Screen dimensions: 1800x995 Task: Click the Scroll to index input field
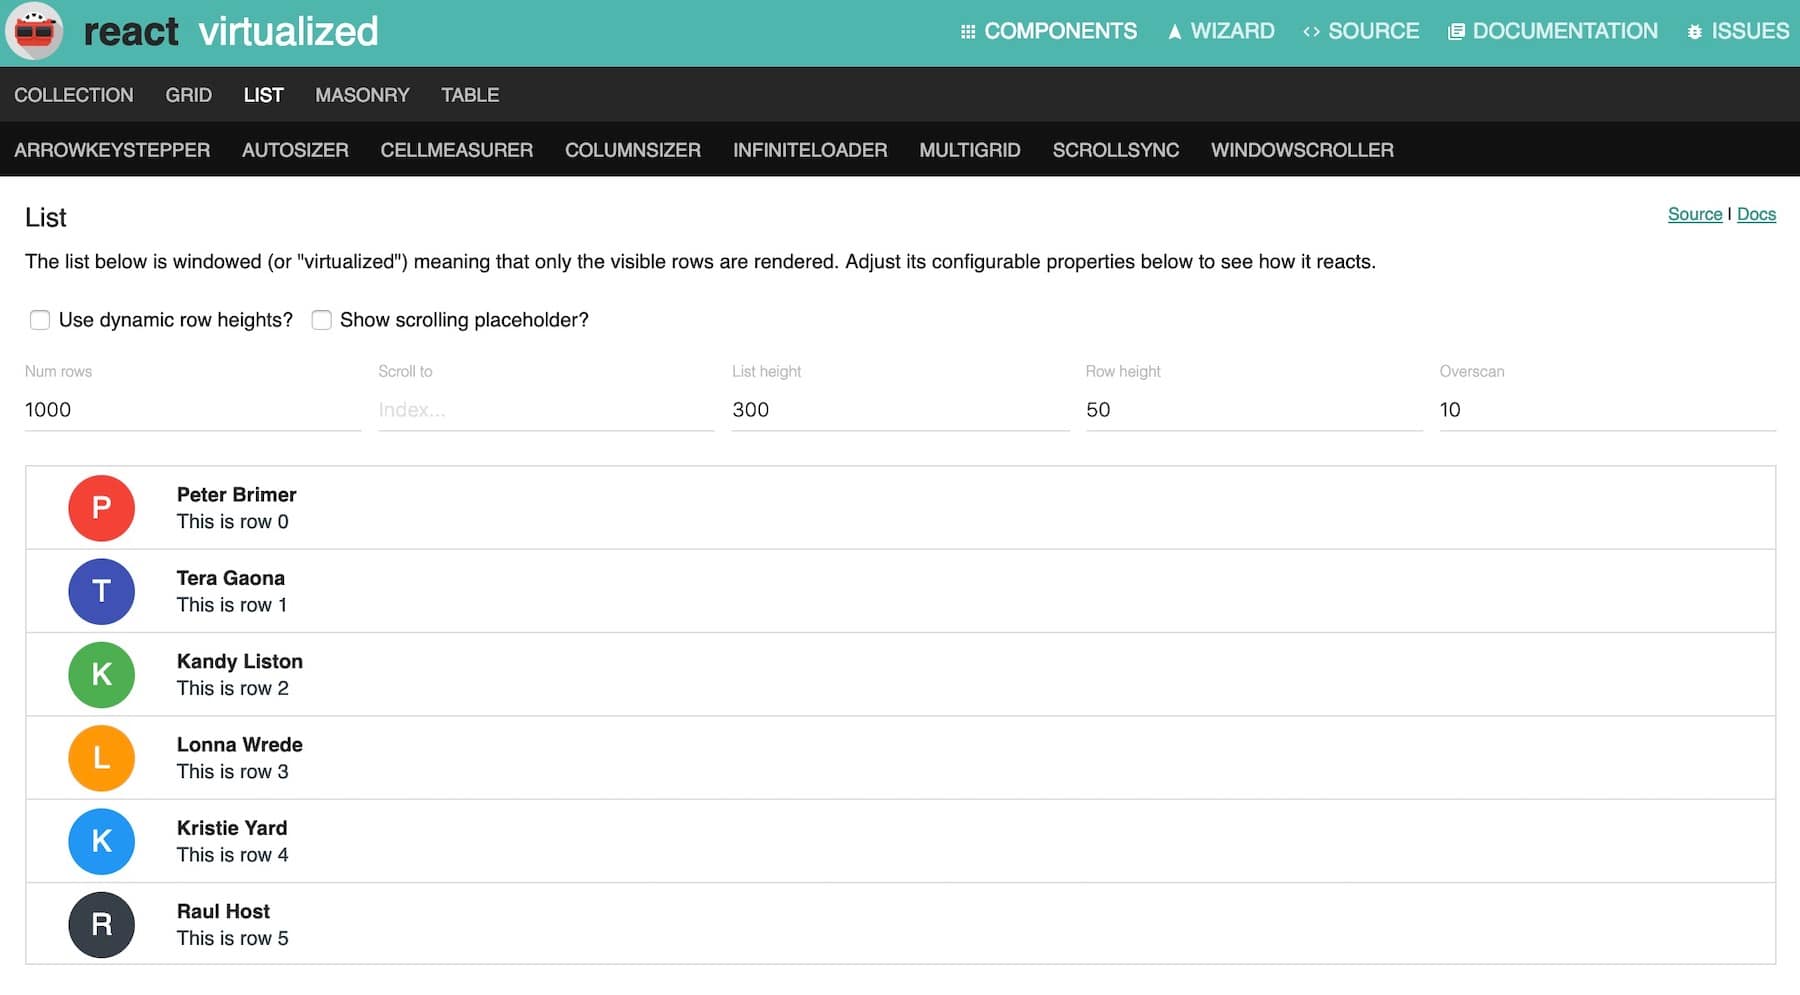[546, 410]
